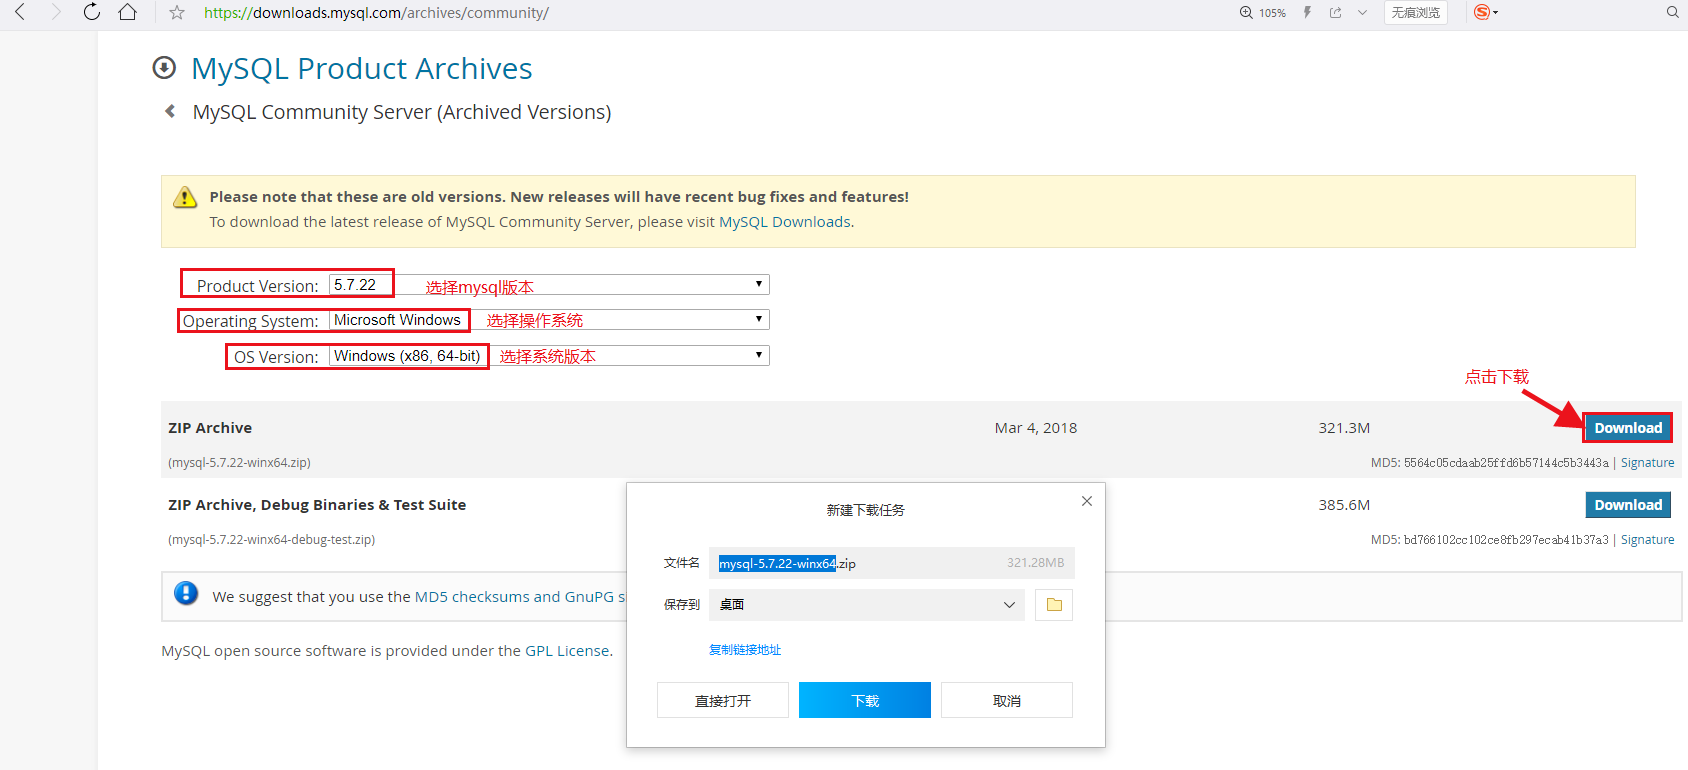The width and height of the screenshot is (1688, 770).
Task: Click the blue info icon in suggestion box
Action: pyautogui.click(x=186, y=593)
